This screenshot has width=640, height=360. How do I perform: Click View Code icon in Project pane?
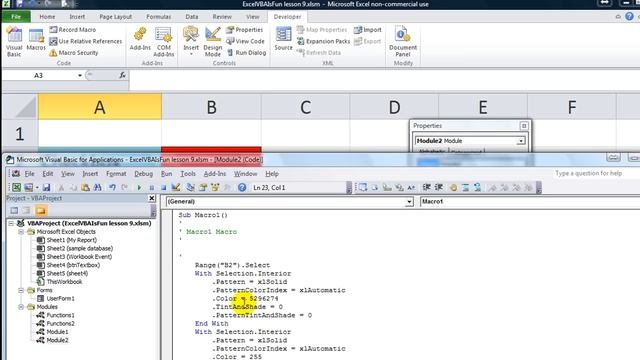point(14,211)
